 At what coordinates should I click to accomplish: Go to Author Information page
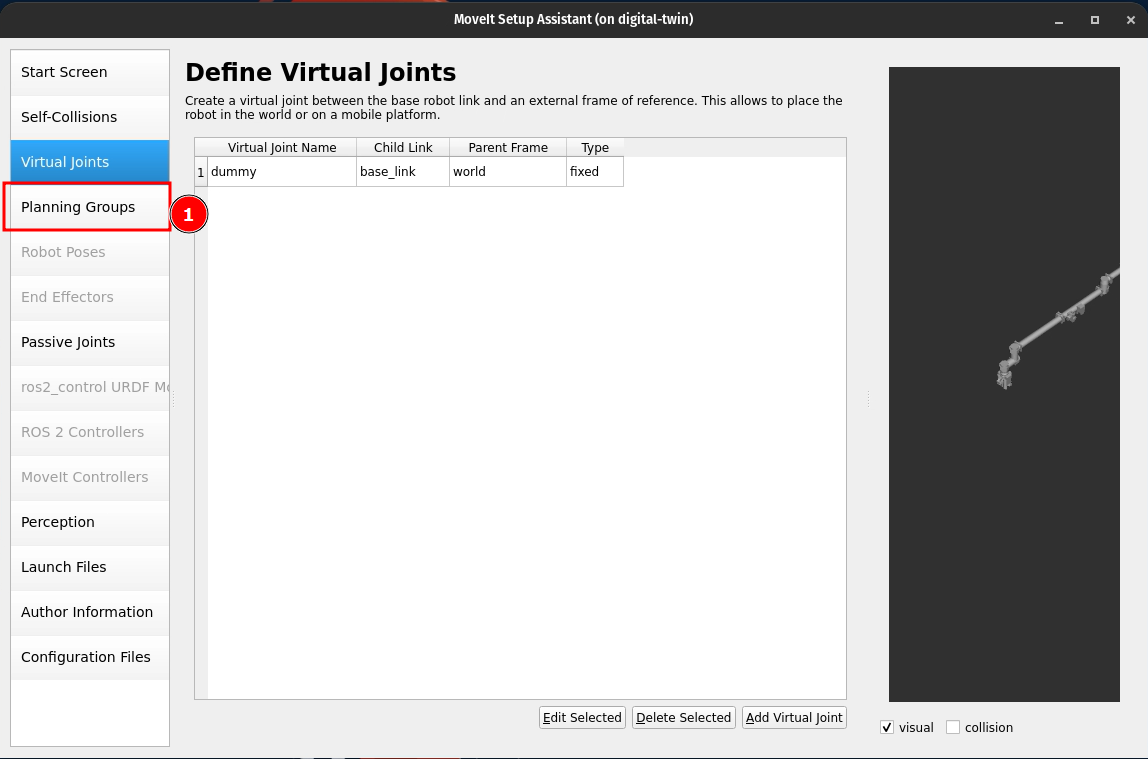coord(87,612)
